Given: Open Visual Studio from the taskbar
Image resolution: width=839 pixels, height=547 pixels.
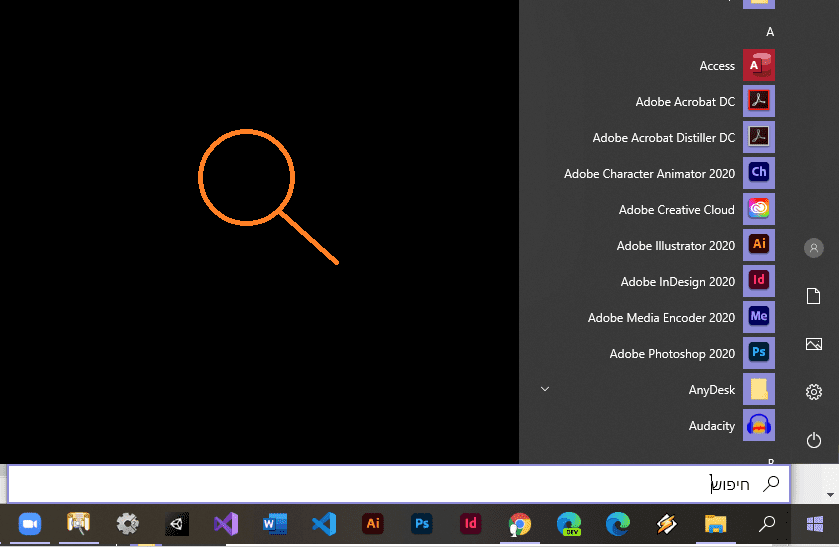Looking at the screenshot, I should (226, 524).
